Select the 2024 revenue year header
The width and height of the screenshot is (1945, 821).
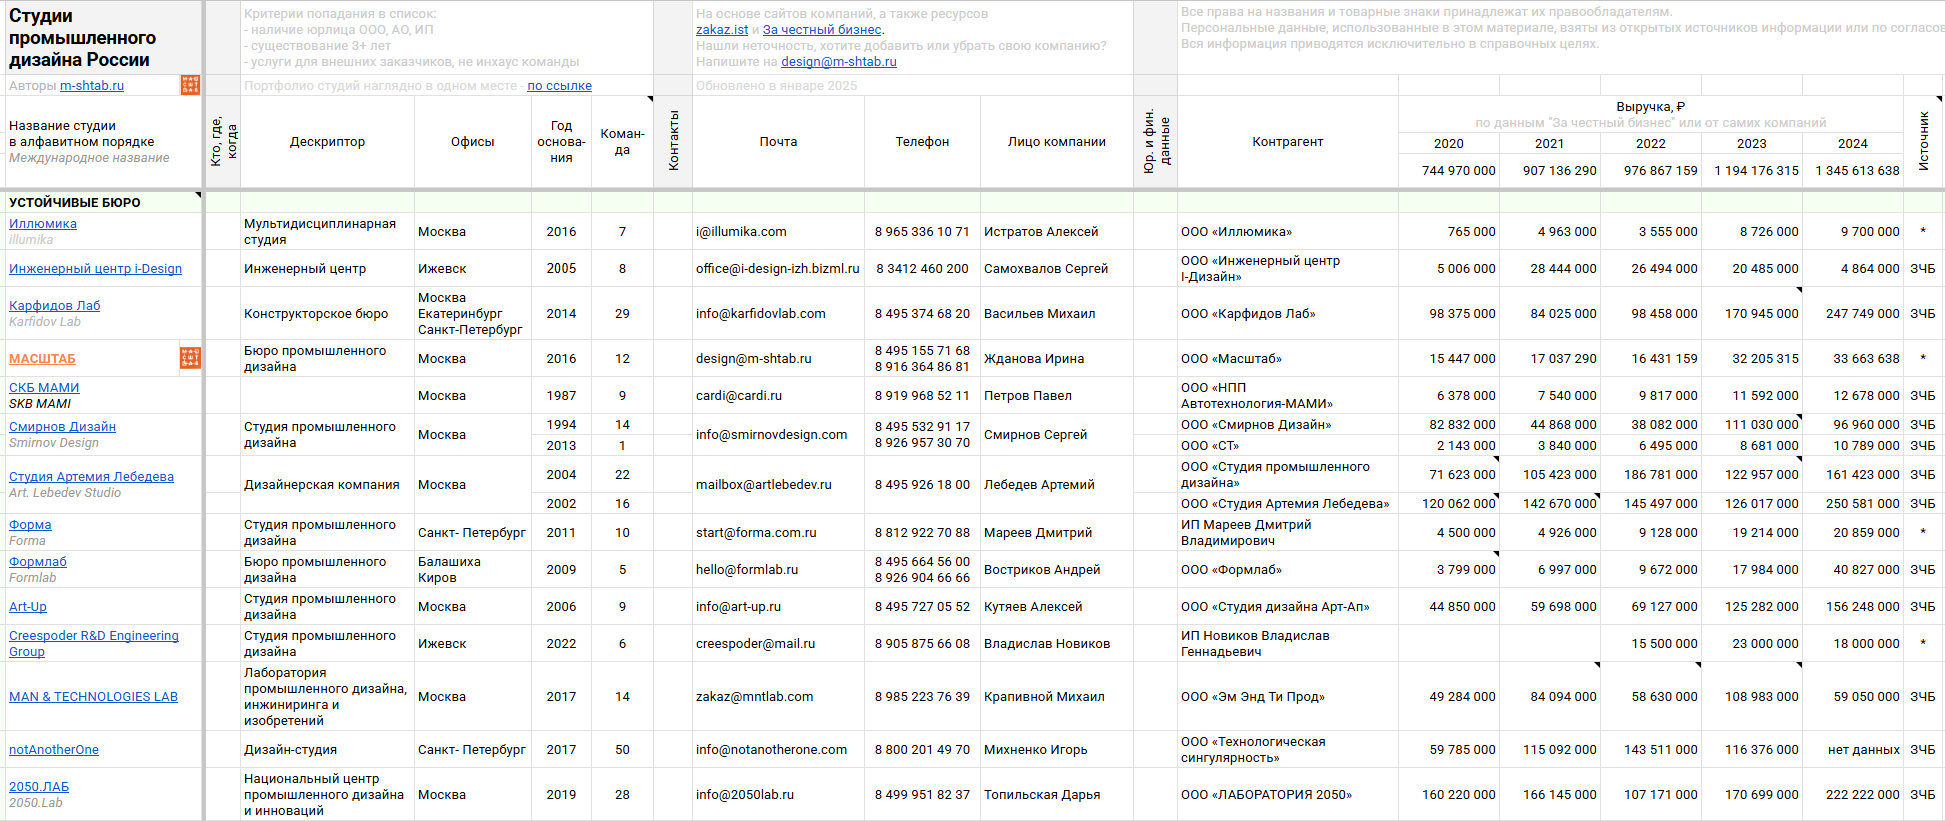(x=1853, y=144)
